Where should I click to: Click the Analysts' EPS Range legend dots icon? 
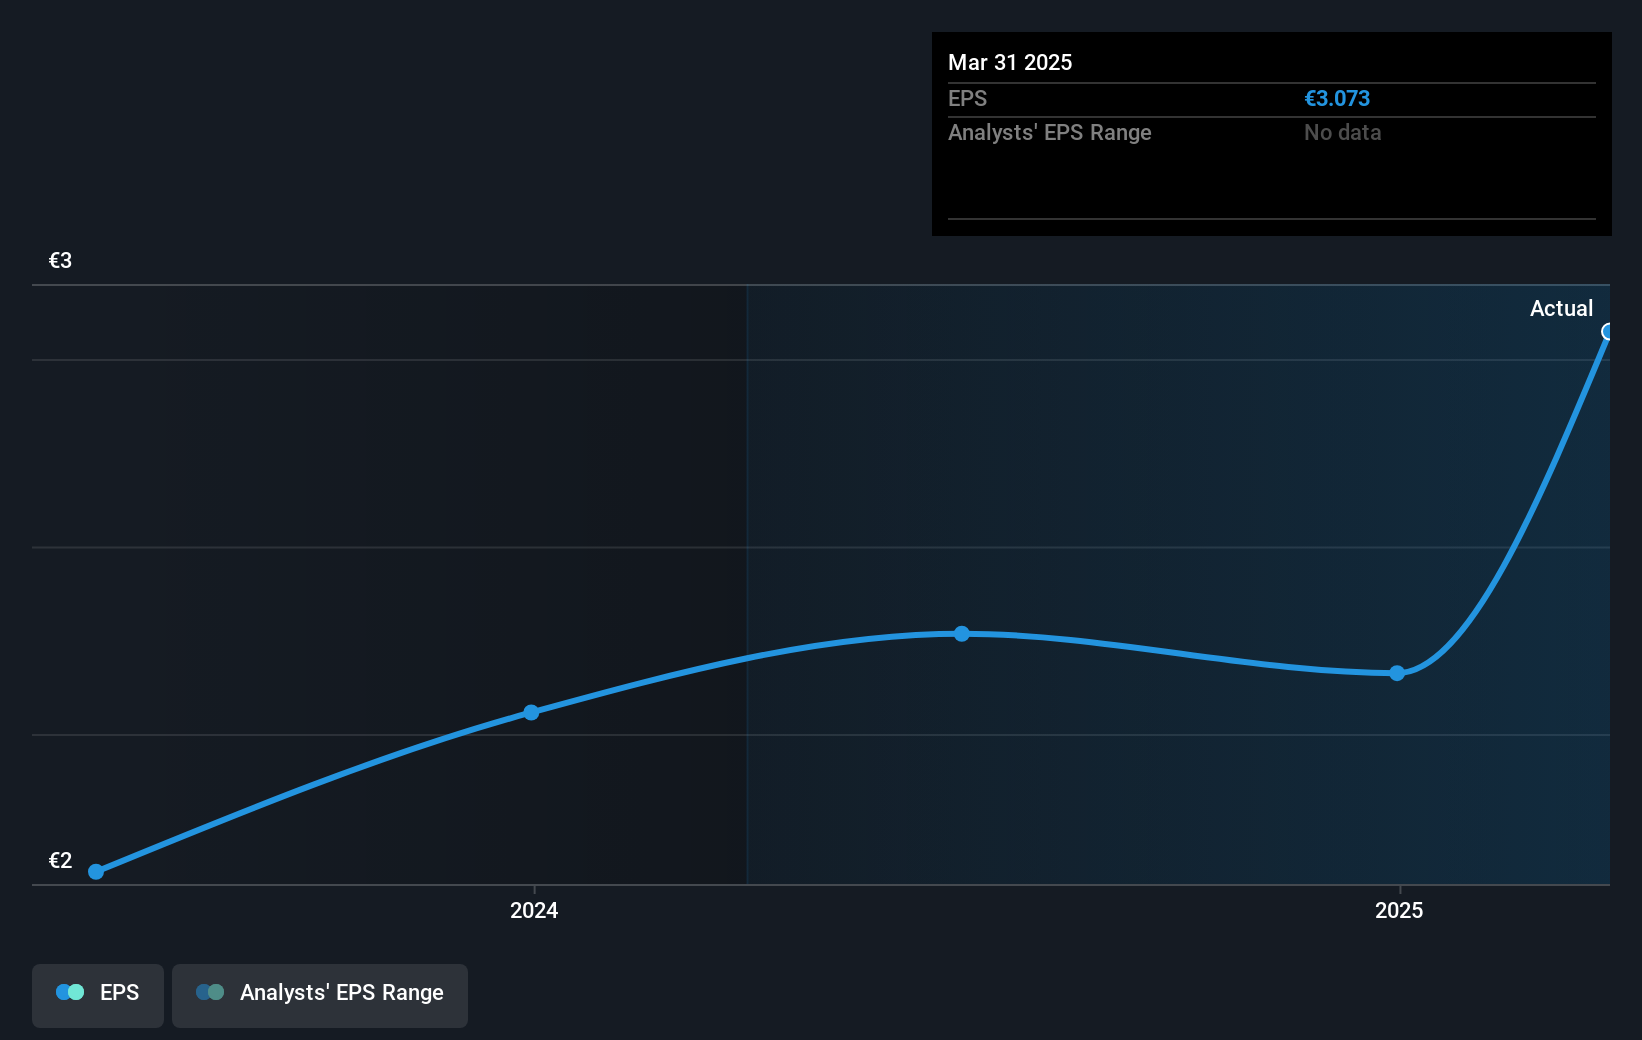point(210,992)
